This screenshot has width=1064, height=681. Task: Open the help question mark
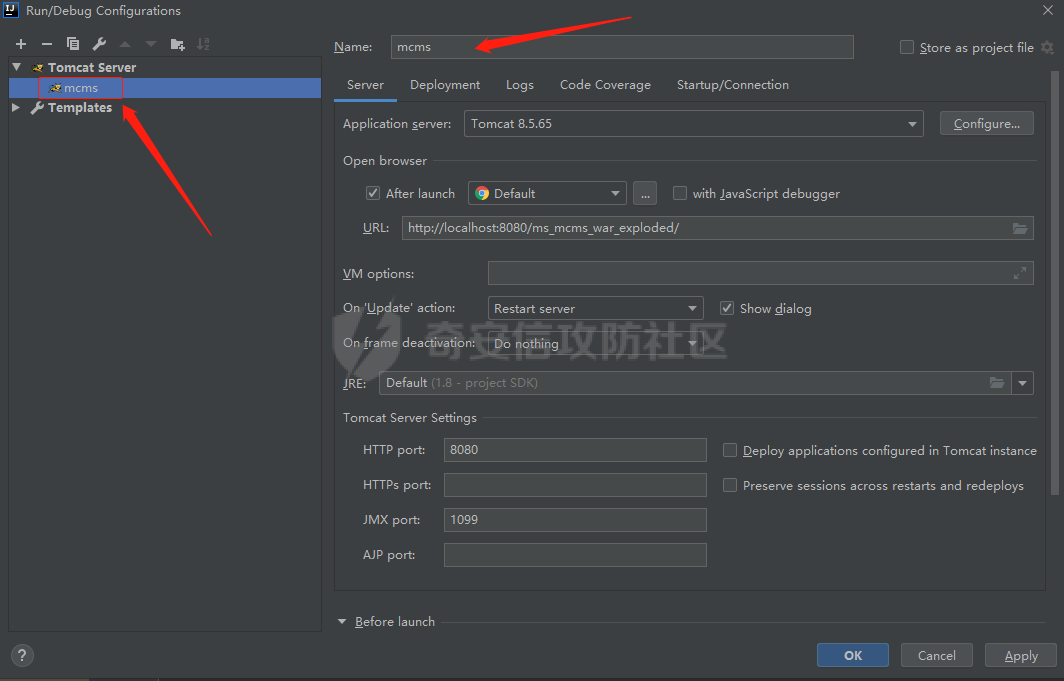pos(22,655)
